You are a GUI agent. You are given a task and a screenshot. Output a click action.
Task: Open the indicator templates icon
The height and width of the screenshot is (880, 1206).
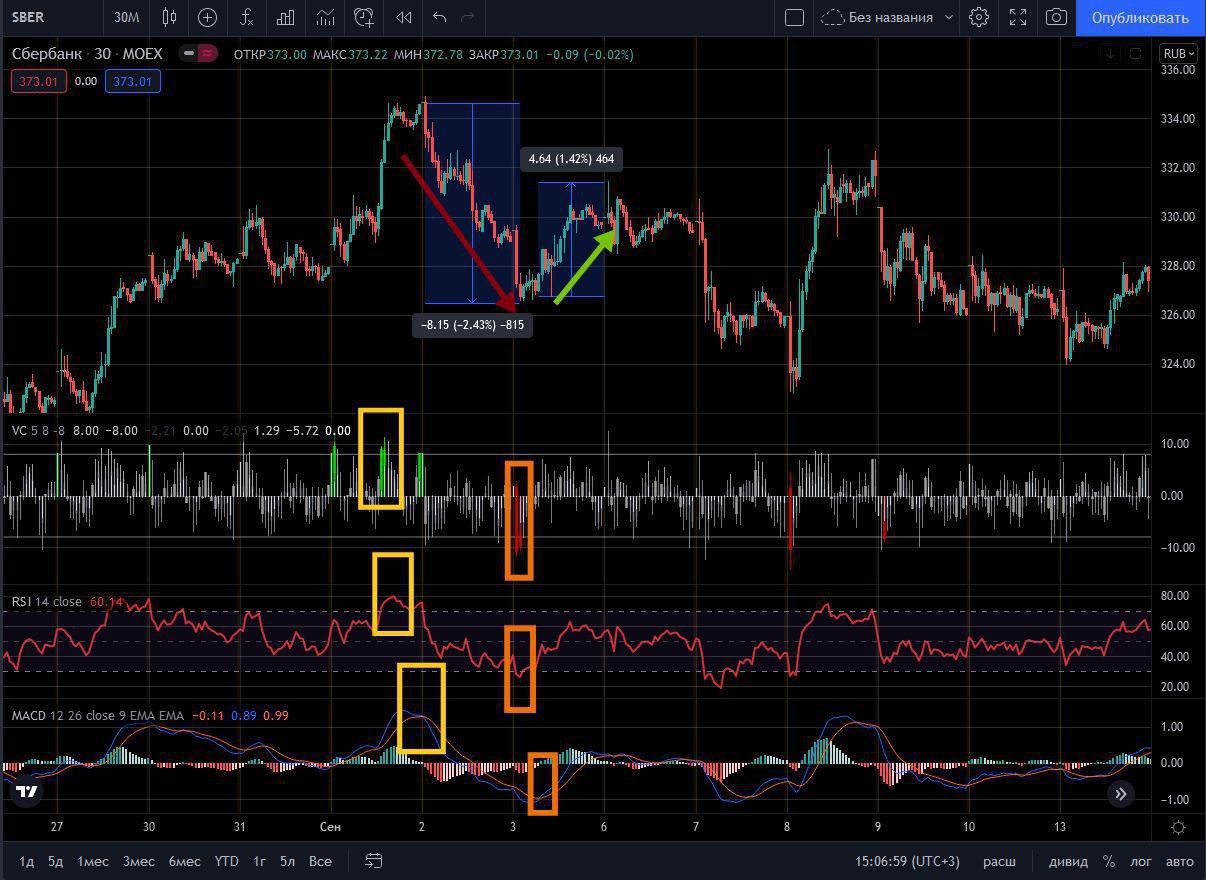click(x=325, y=17)
